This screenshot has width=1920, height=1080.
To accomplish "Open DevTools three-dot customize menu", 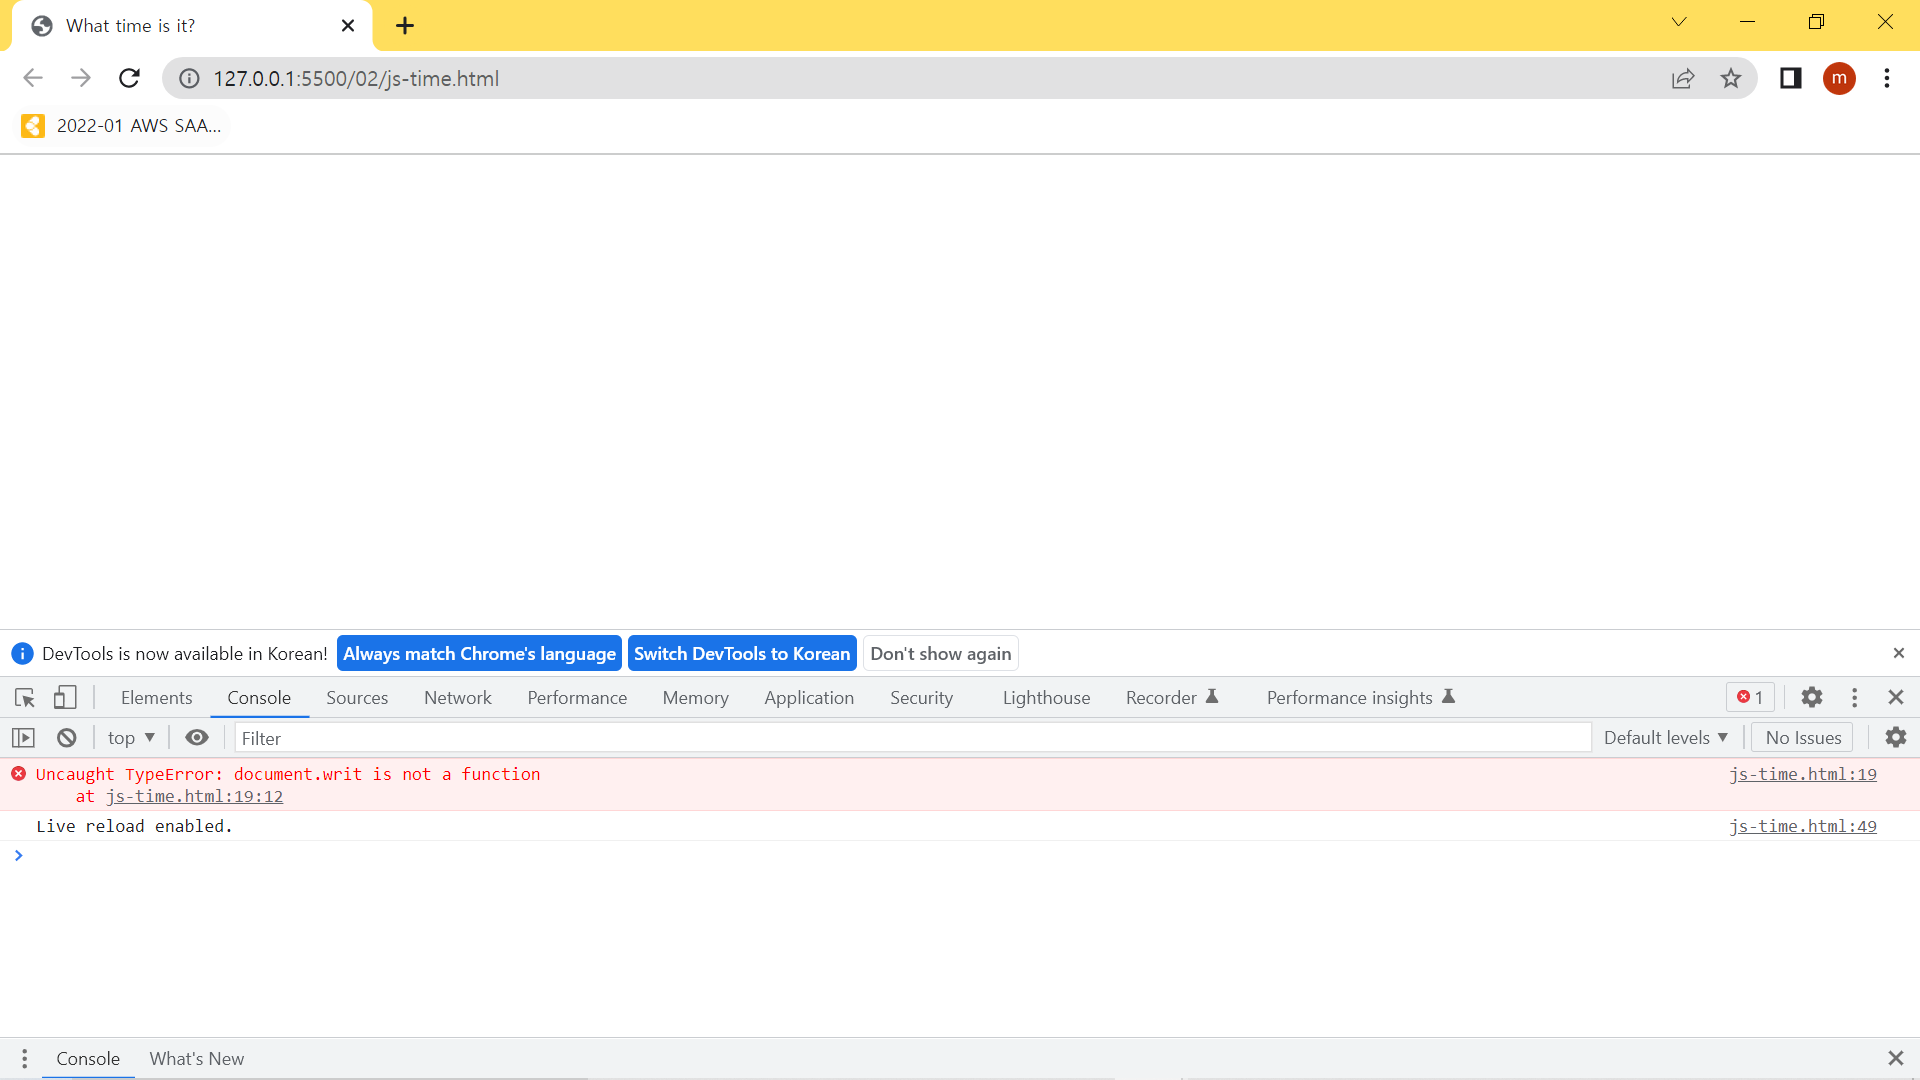I will [x=1854, y=697].
